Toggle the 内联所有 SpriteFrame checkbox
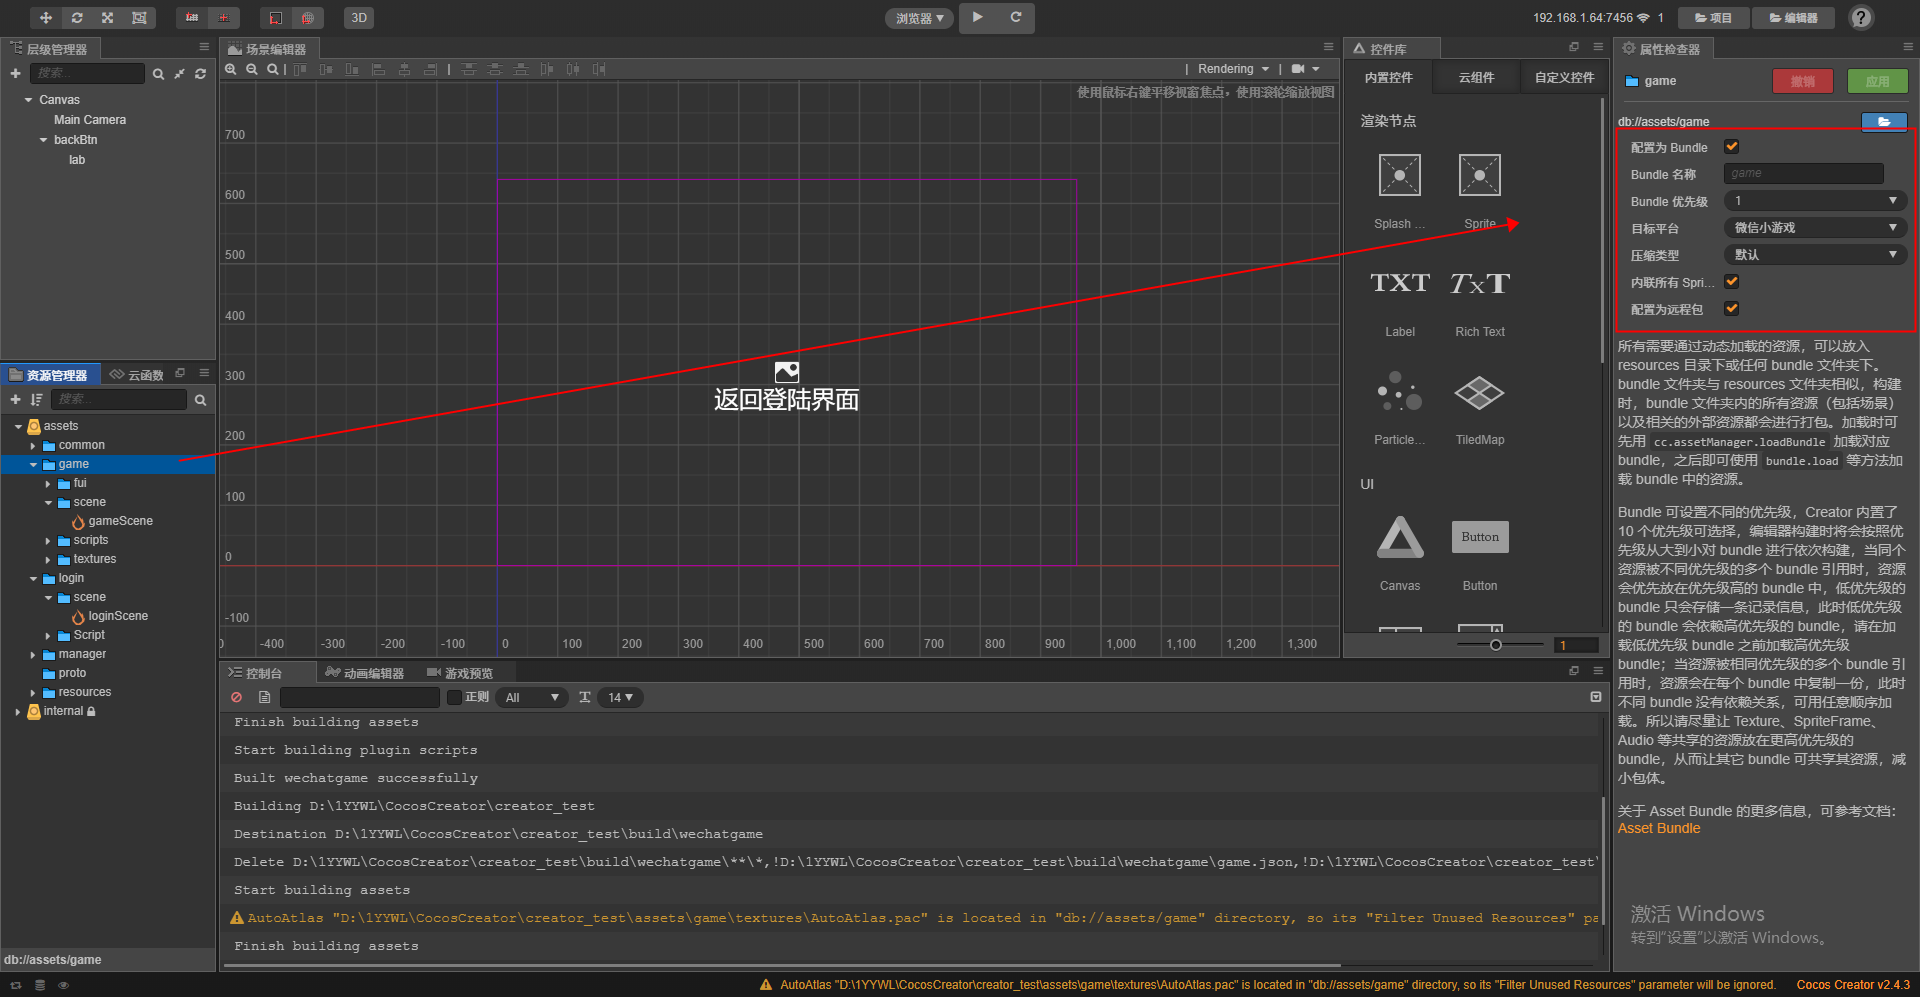The image size is (1920, 997). [x=1732, y=282]
